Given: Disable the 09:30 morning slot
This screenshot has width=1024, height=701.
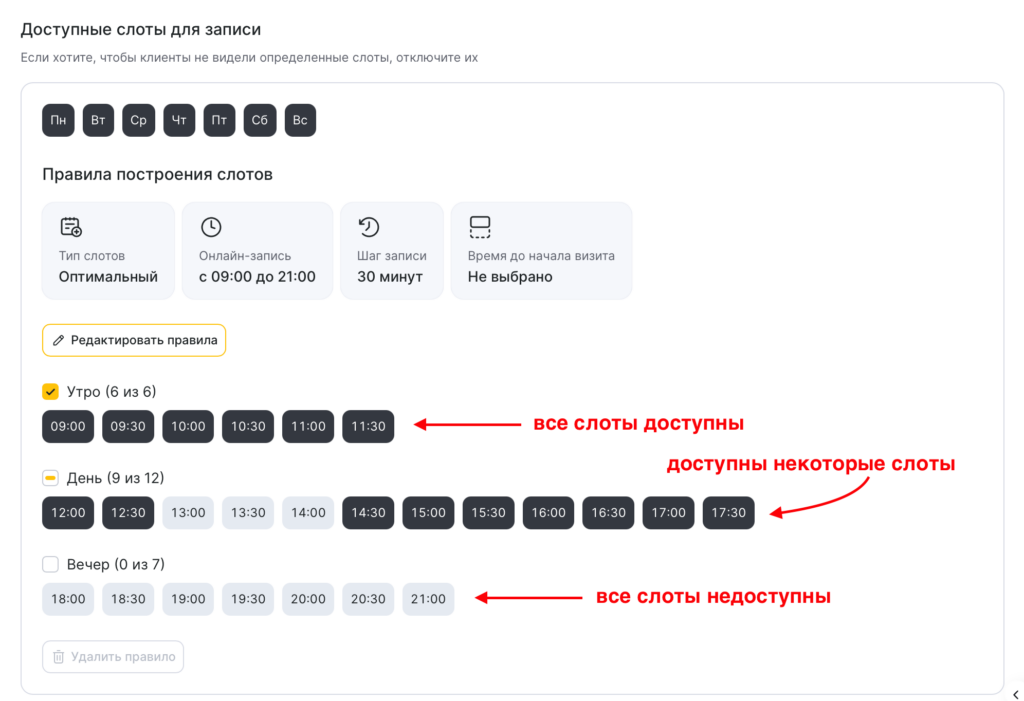Looking at the screenshot, I should 128,426.
